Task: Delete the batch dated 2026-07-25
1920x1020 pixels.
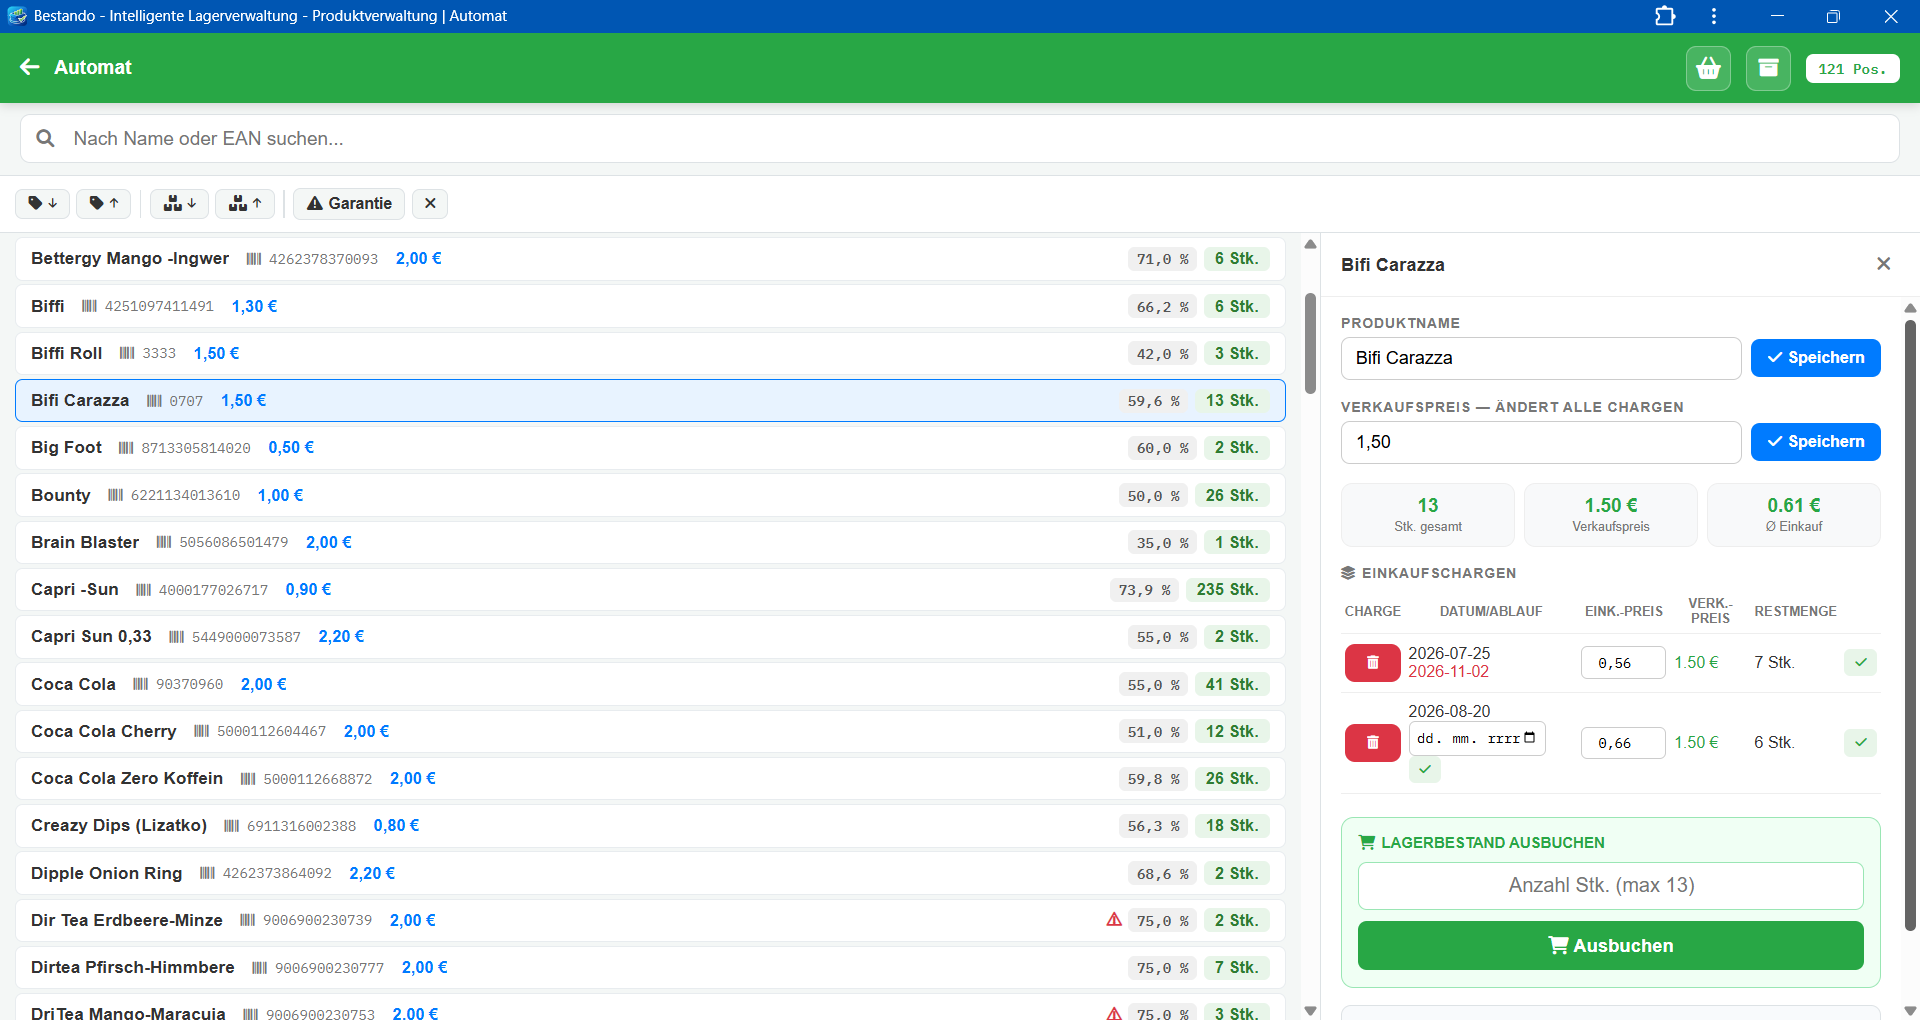Action: (x=1372, y=663)
